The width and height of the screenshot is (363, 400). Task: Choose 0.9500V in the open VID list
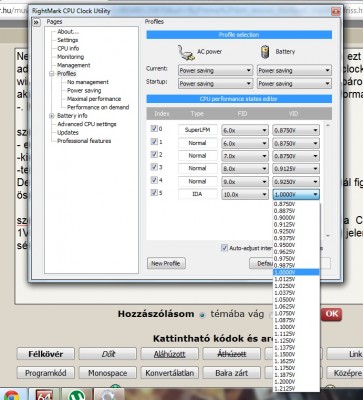coord(296,245)
